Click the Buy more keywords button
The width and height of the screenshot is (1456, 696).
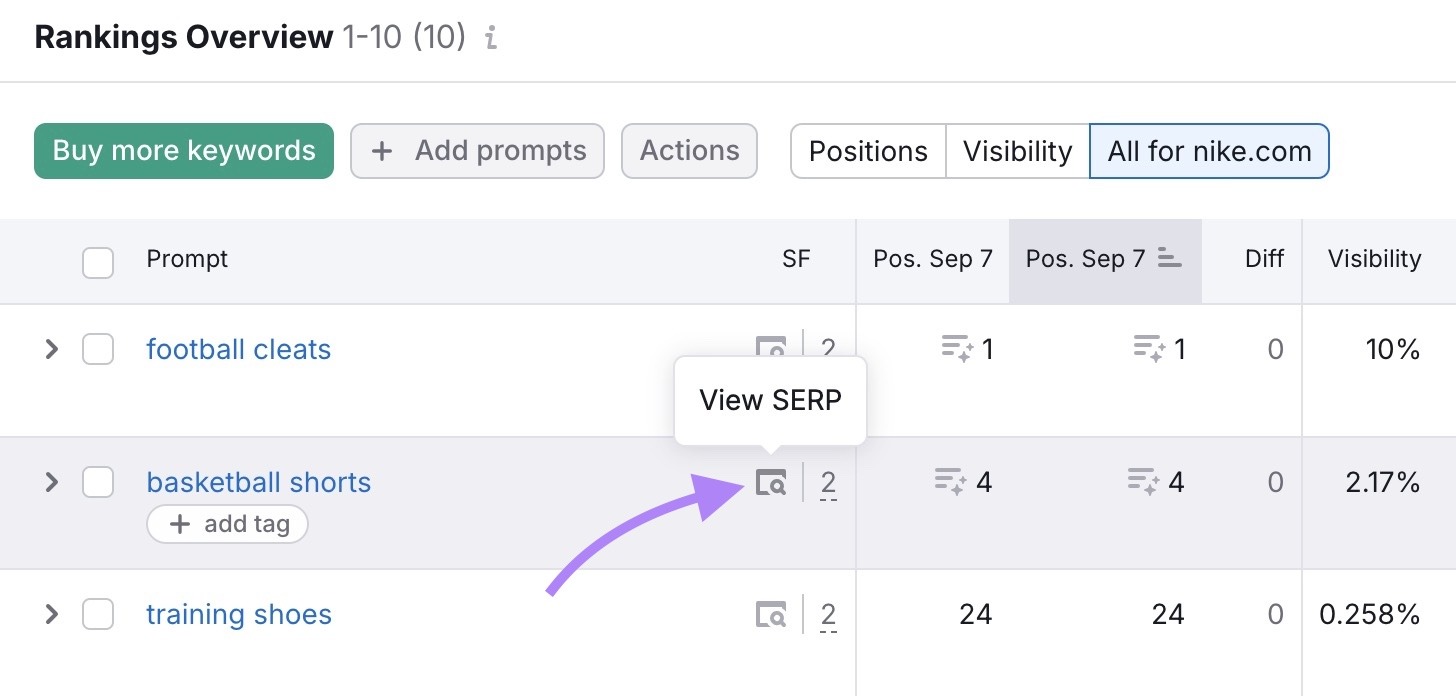(183, 151)
